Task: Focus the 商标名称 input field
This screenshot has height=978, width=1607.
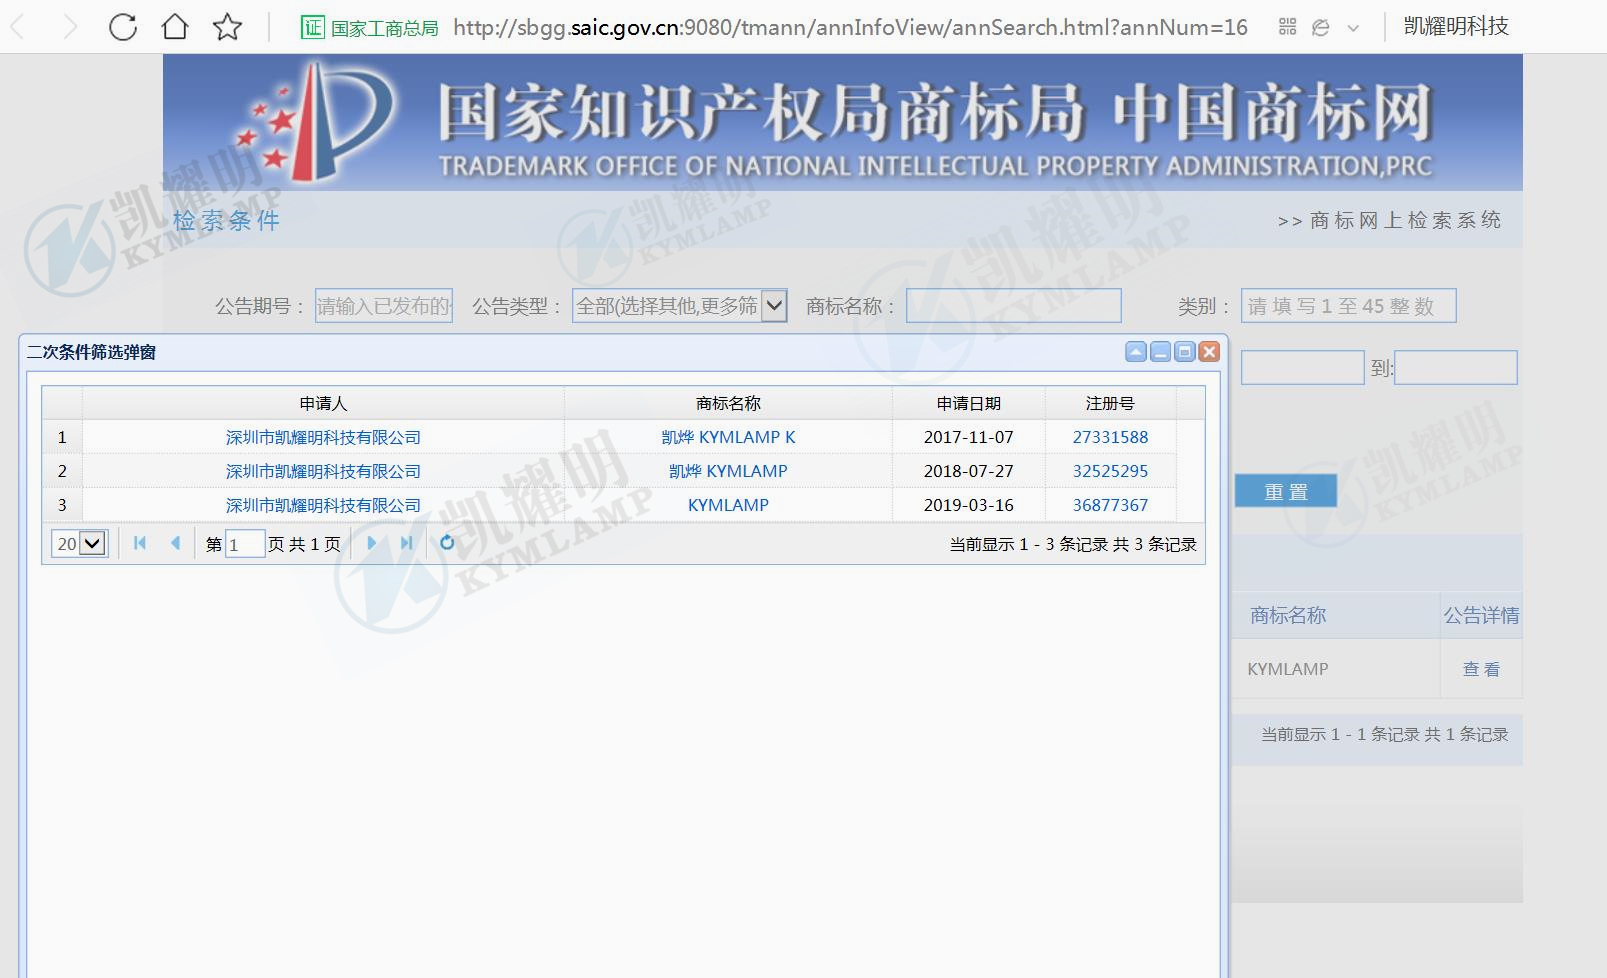Action: pos(1013,306)
